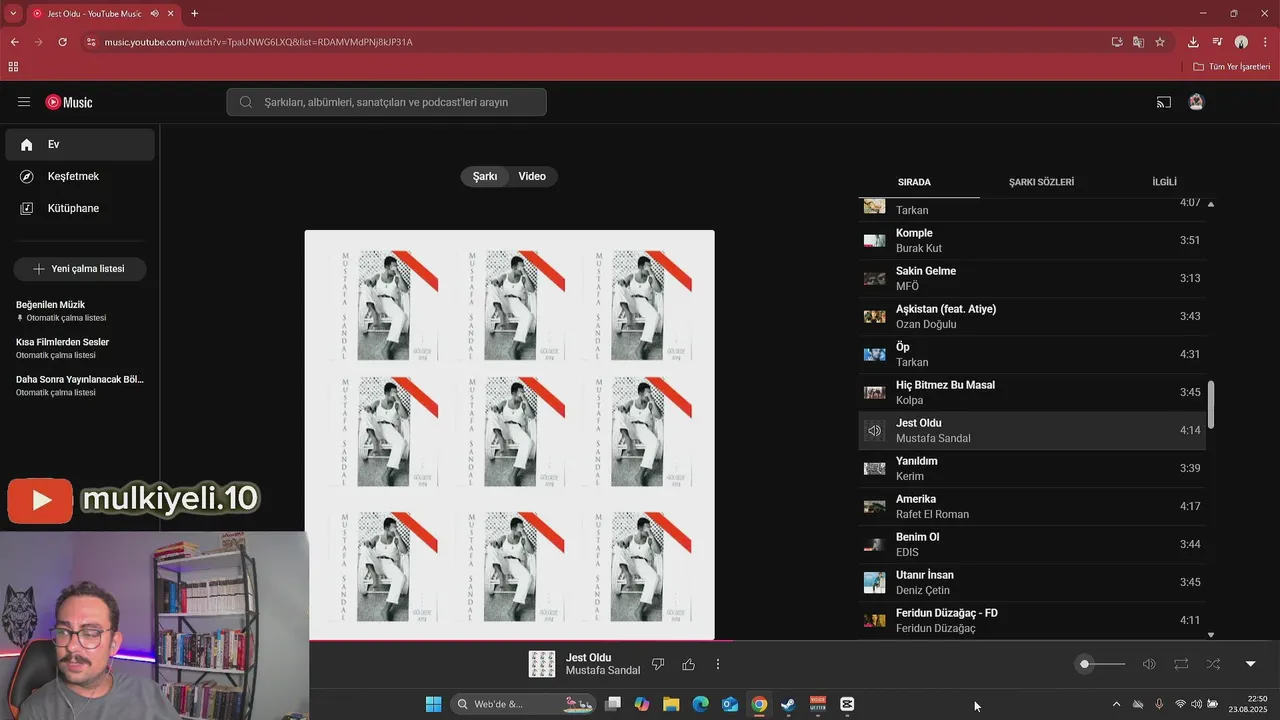Click the translate page icon
Screen dimensions: 1280x720
coord(1138,42)
